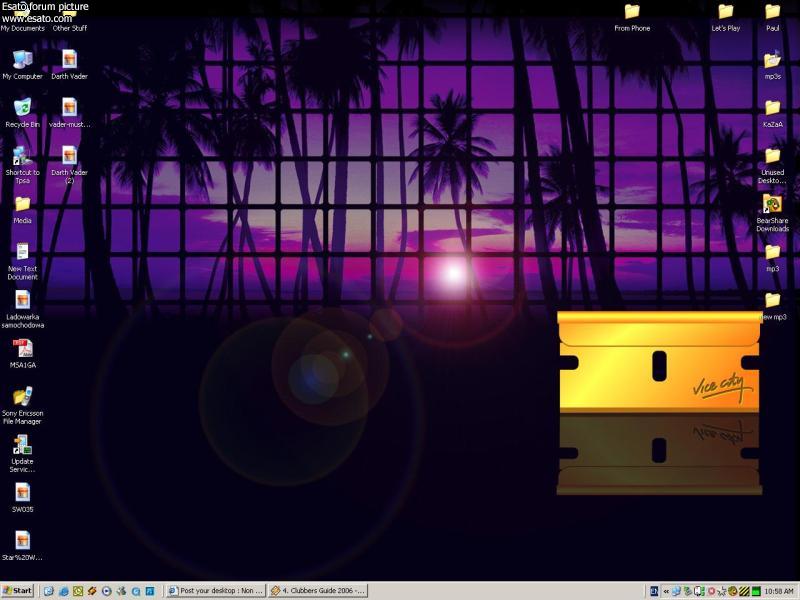
Task: Click the mobile phone tray icon
Action: tap(699, 591)
